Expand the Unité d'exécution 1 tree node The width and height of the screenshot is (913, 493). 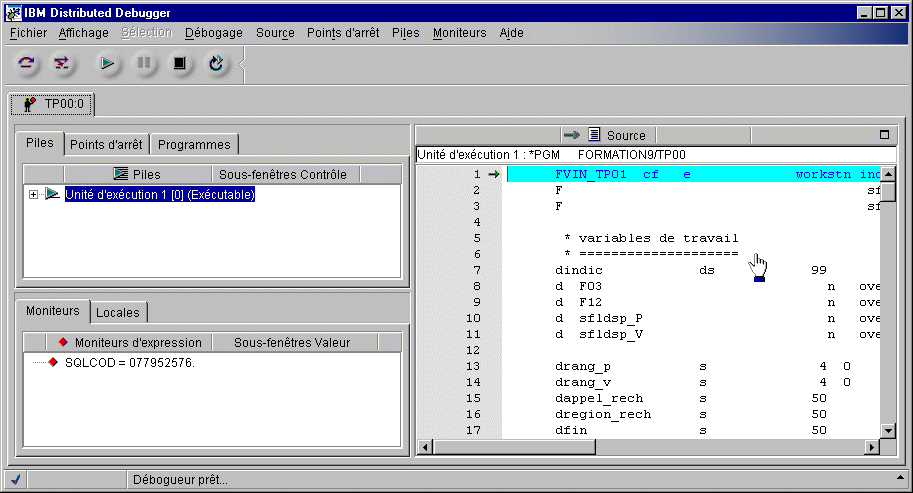[x=33, y=194]
